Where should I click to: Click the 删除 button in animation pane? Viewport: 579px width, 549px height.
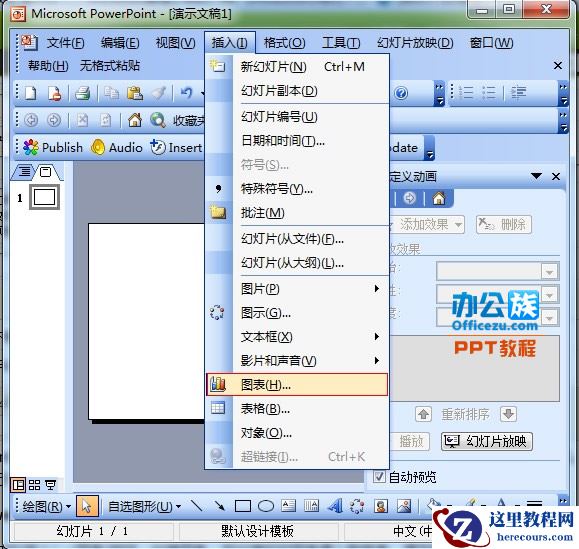[x=504, y=224]
